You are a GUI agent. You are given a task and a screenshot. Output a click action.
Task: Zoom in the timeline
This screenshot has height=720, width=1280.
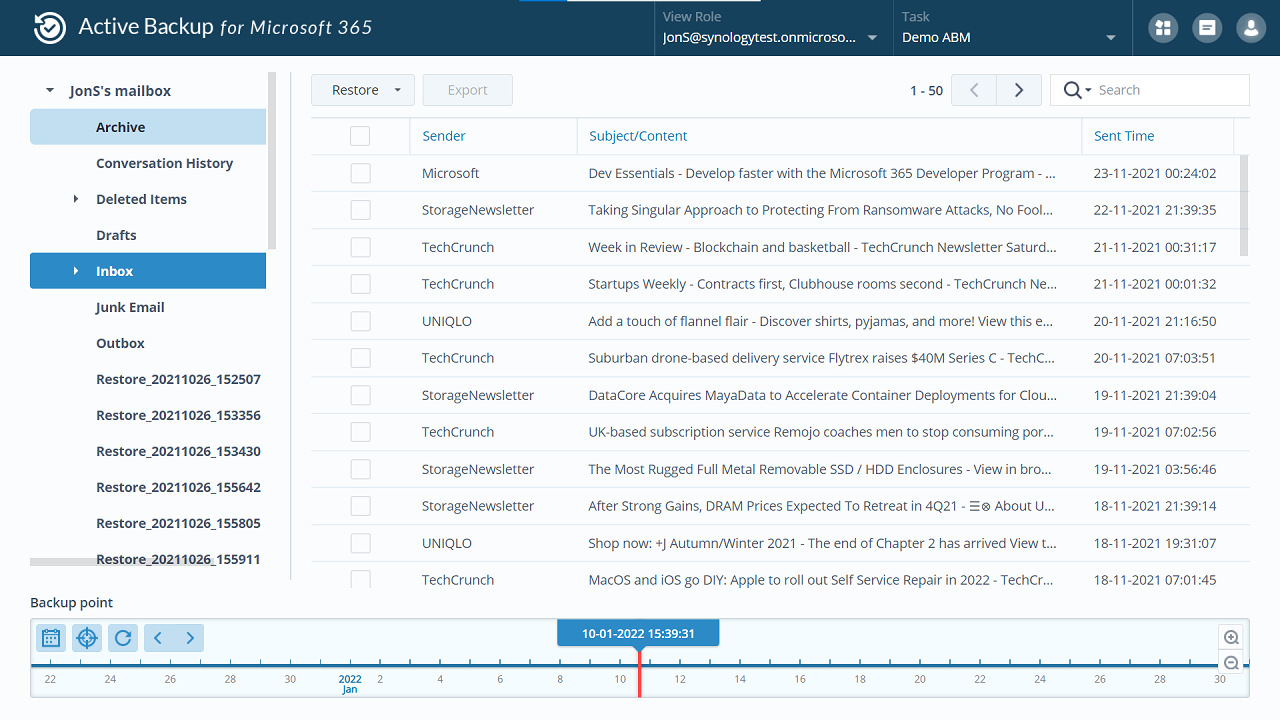[1231, 637]
